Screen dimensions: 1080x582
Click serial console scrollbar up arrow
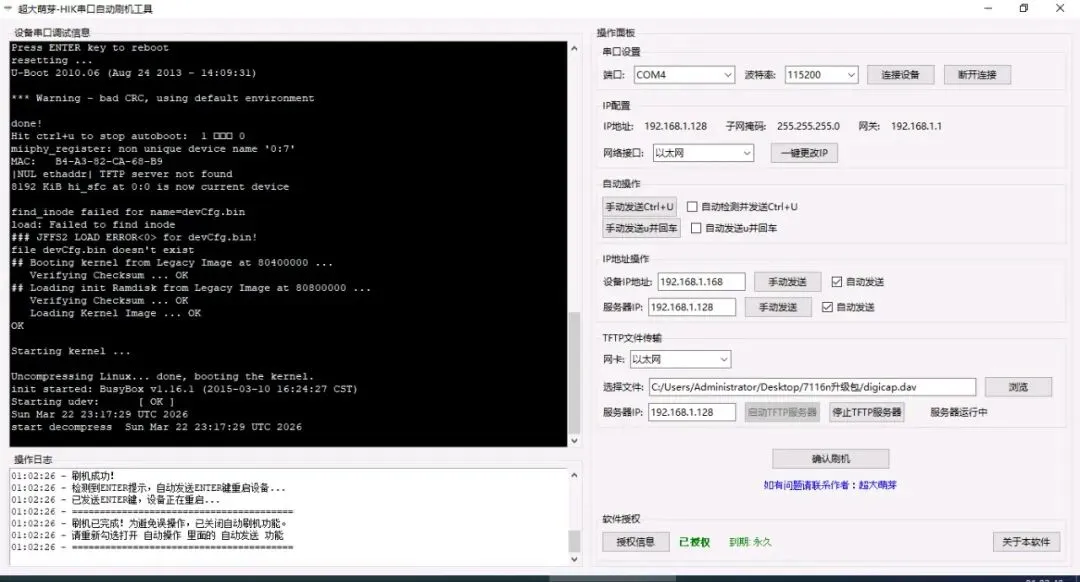[x=574, y=49]
